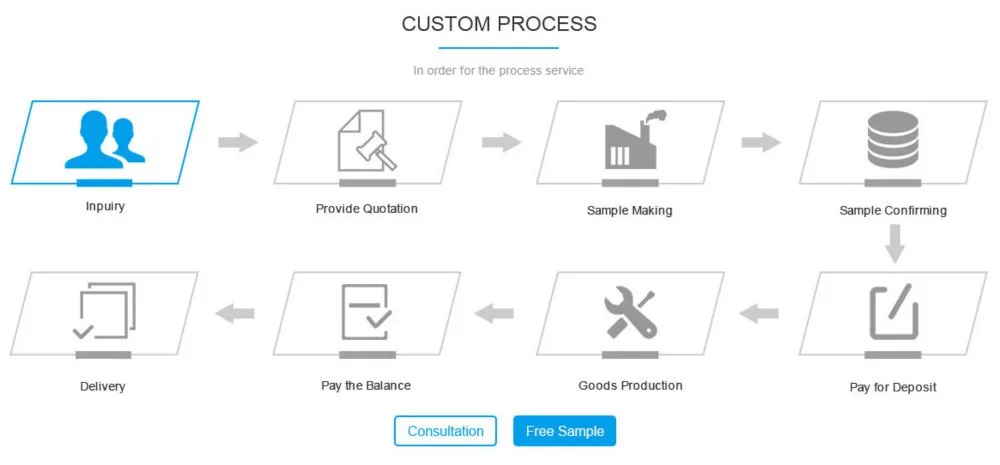Image resolution: width=1000 pixels, height=465 pixels.
Task: Click the Pay the Balance checklist icon
Action: point(367,311)
